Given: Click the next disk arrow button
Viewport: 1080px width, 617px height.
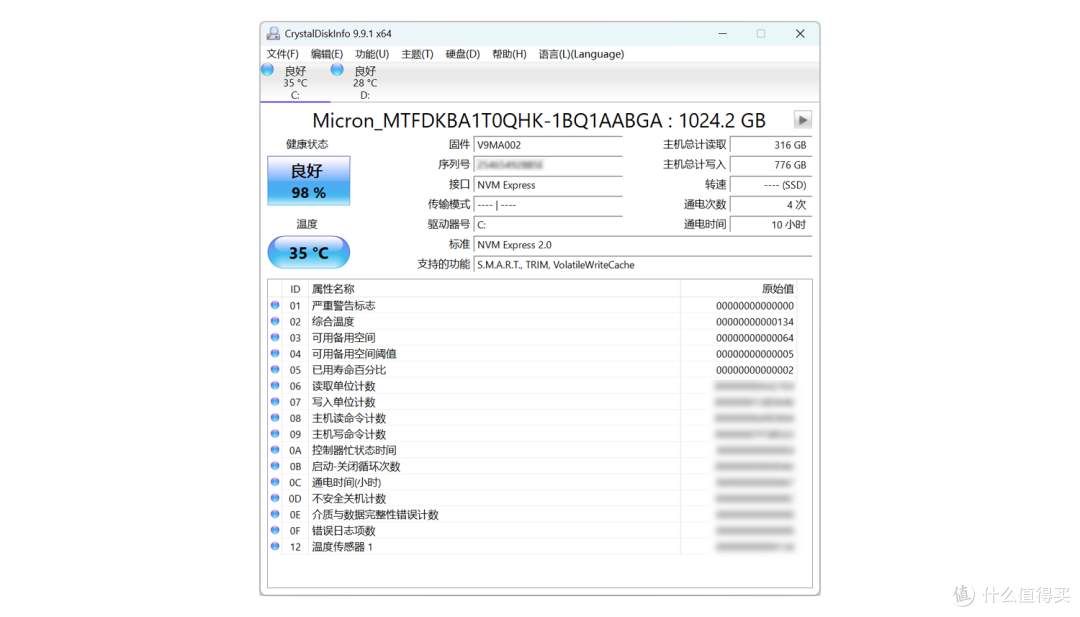Looking at the screenshot, I should click(802, 120).
